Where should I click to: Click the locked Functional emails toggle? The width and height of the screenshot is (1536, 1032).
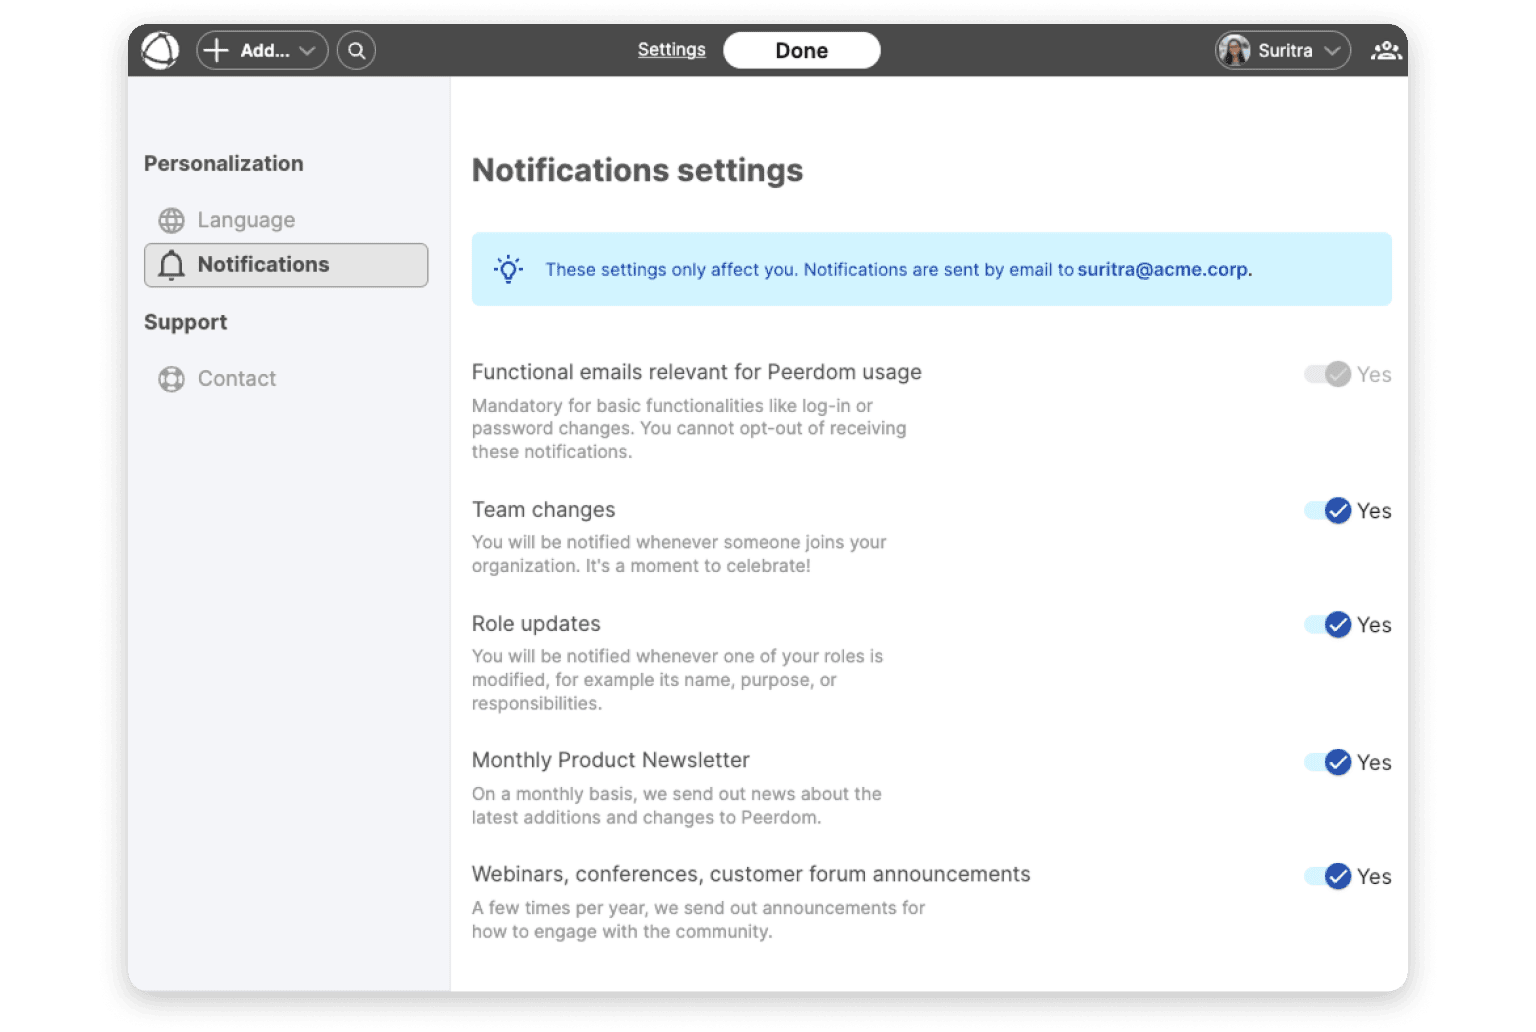1328,374
